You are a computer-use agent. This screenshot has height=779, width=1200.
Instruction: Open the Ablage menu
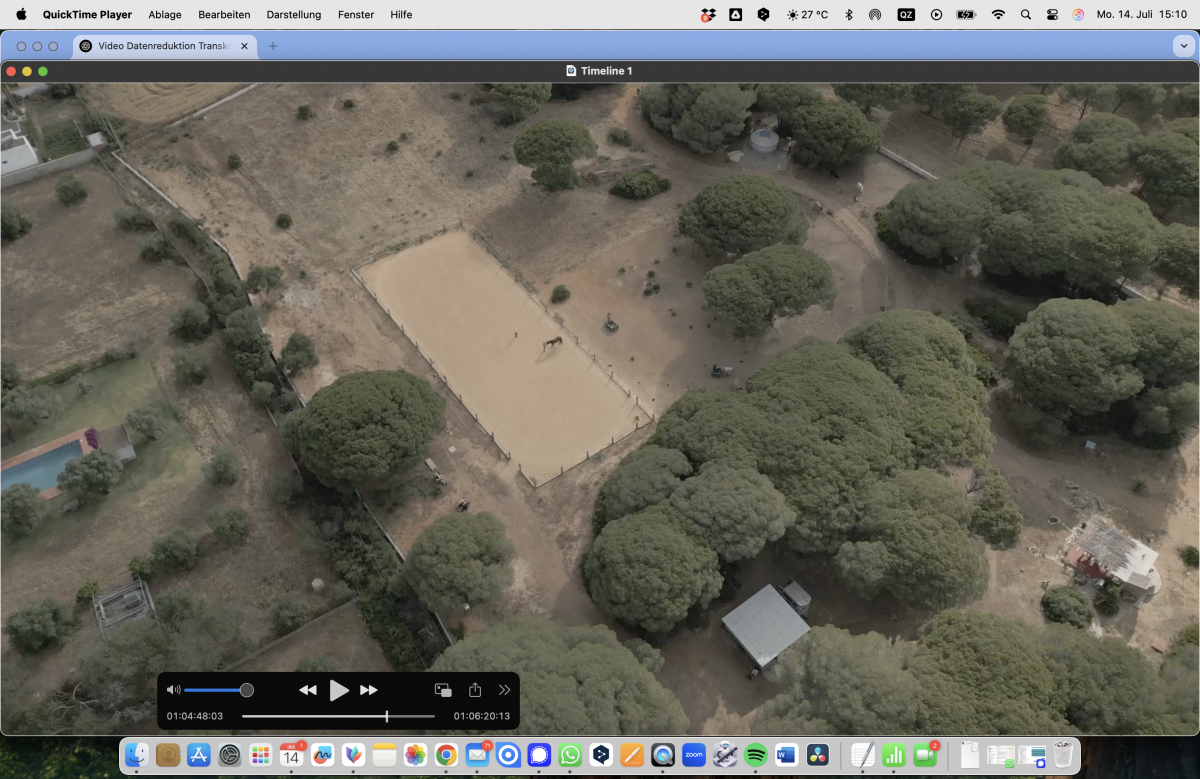click(165, 15)
